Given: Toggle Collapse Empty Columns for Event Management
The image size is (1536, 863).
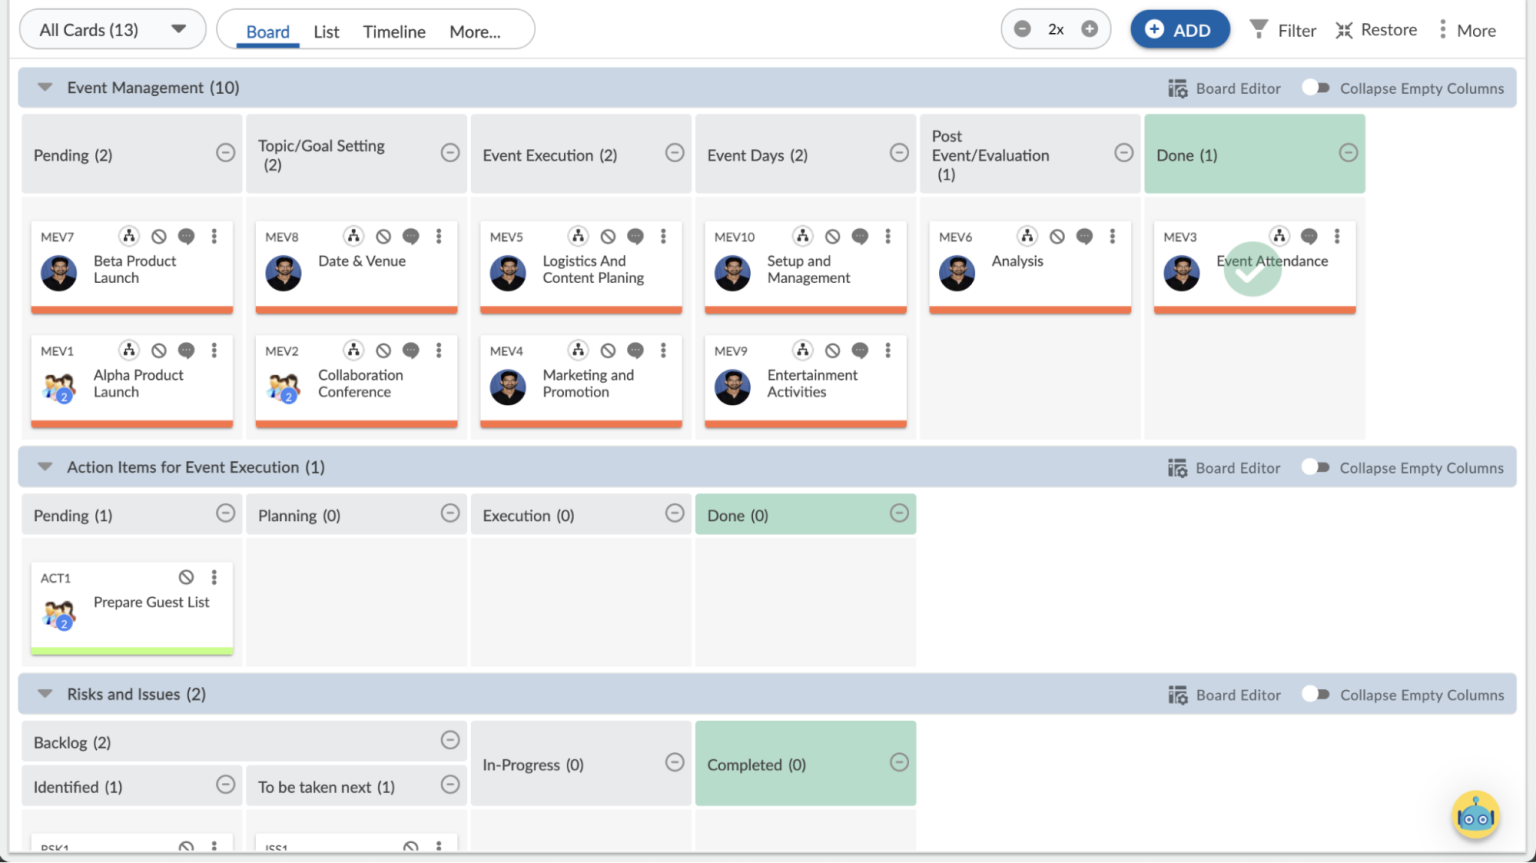Looking at the screenshot, I should coord(1316,88).
